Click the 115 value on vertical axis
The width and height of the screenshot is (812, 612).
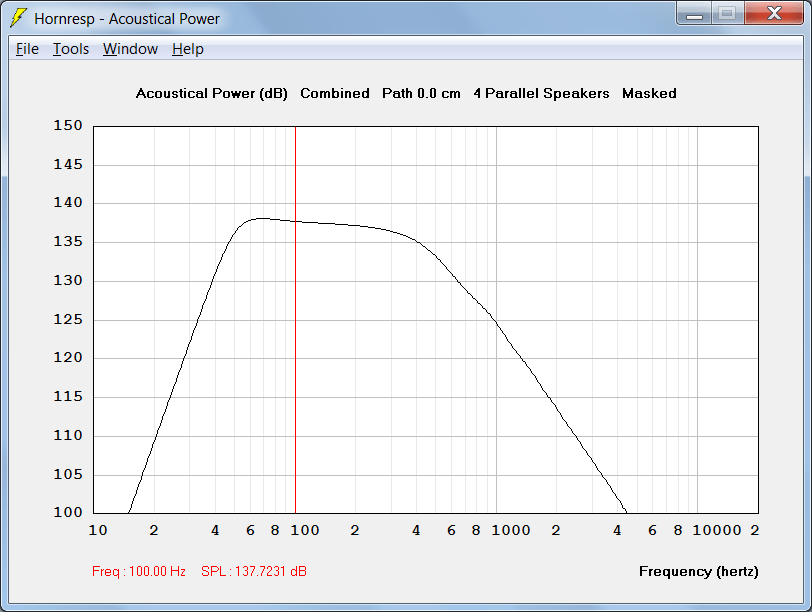coord(68,396)
